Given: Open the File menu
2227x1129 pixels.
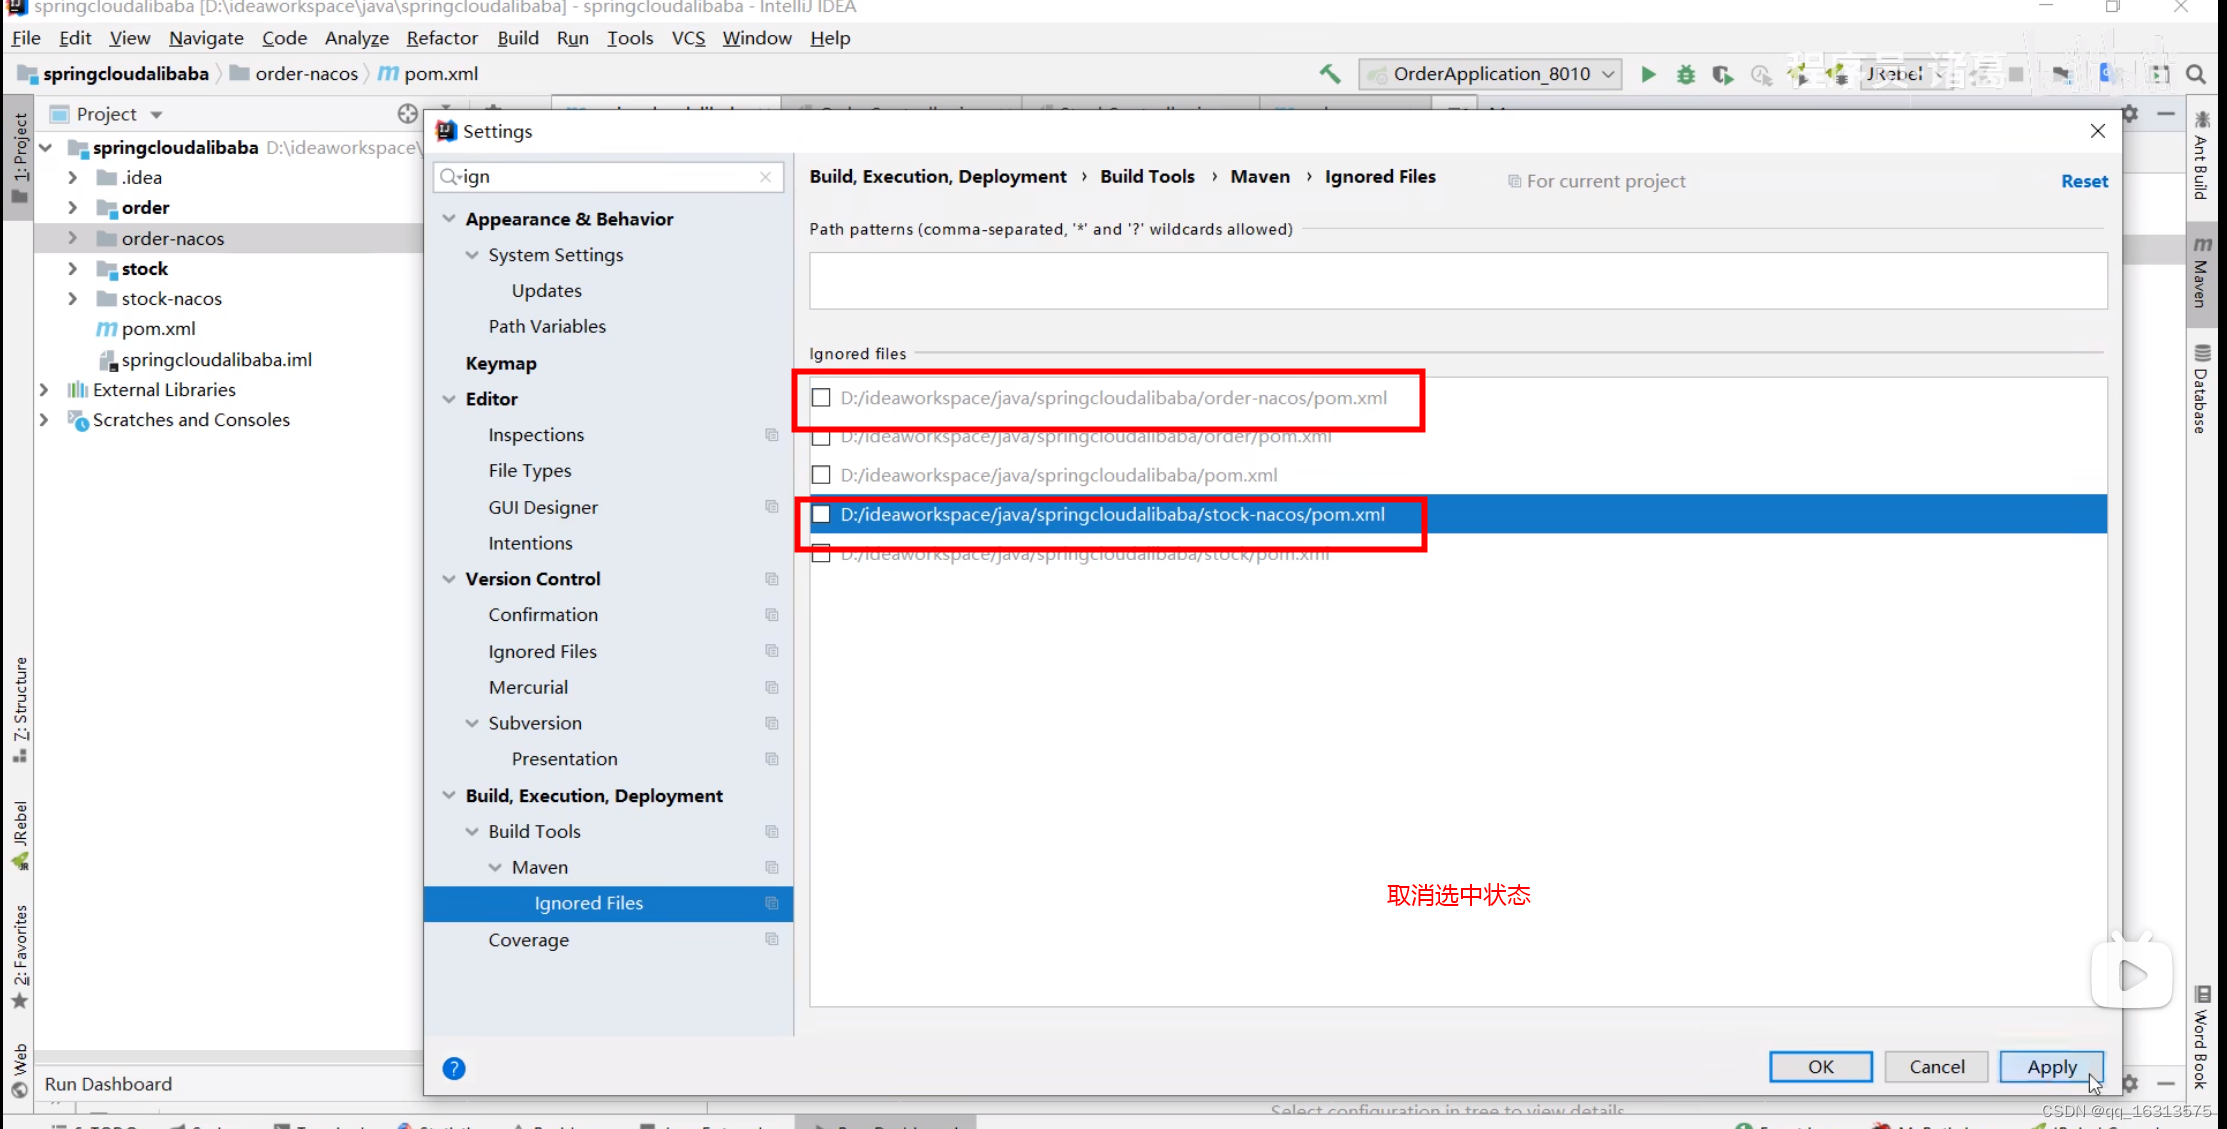Looking at the screenshot, I should click(x=26, y=38).
